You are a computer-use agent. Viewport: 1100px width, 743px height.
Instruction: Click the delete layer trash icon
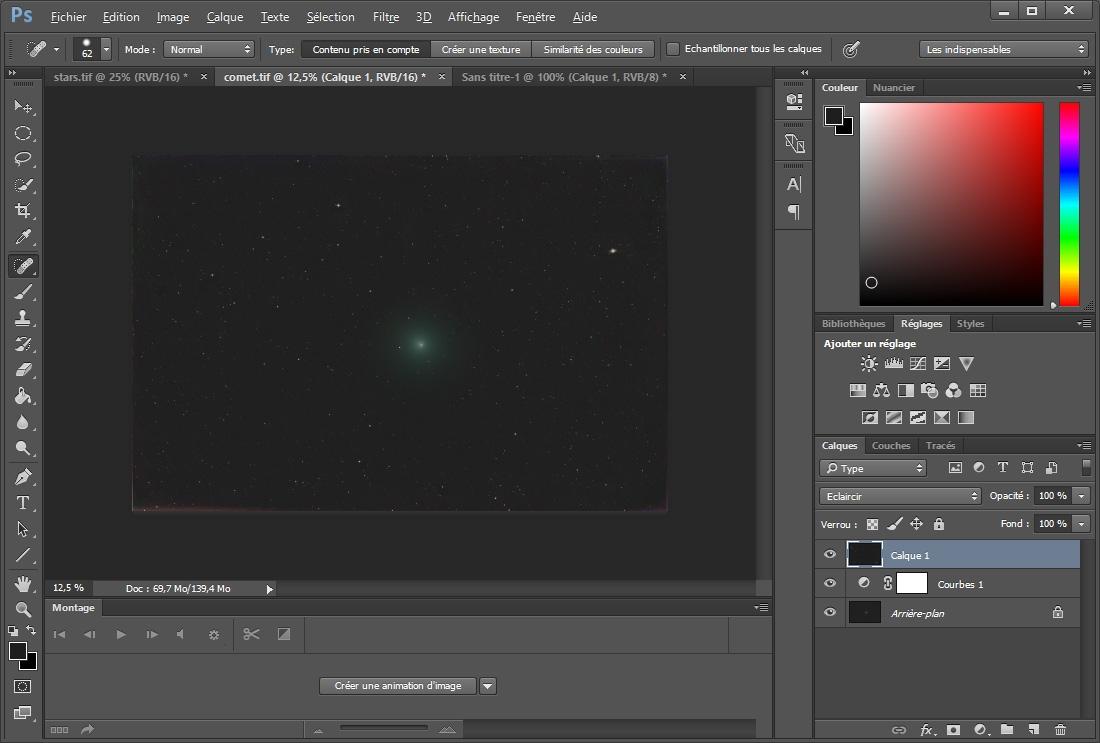(x=1060, y=730)
